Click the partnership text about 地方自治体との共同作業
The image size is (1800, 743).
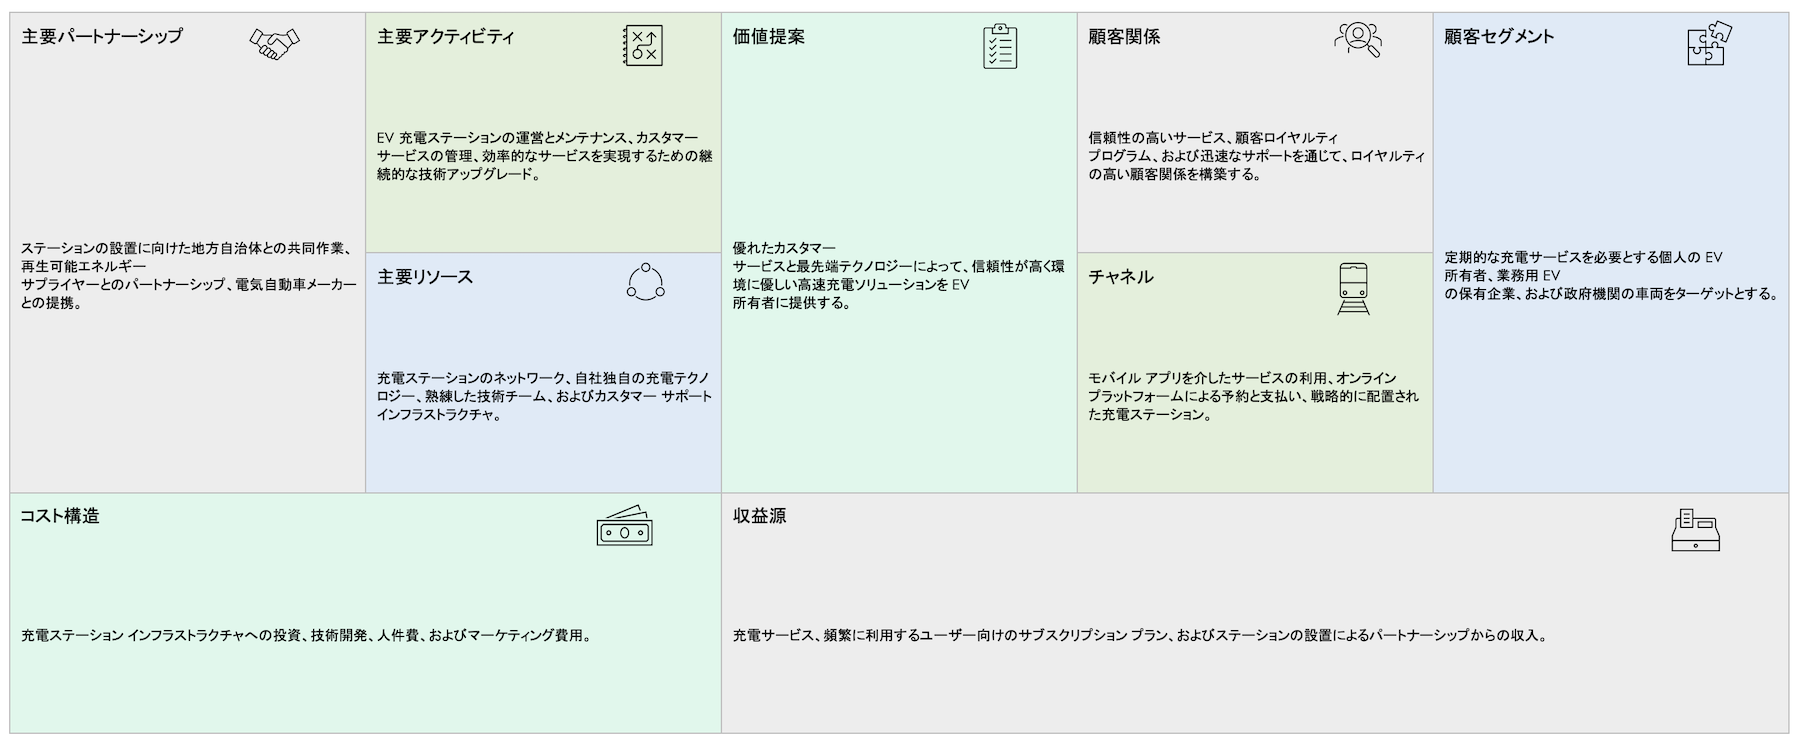[x=189, y=276]
